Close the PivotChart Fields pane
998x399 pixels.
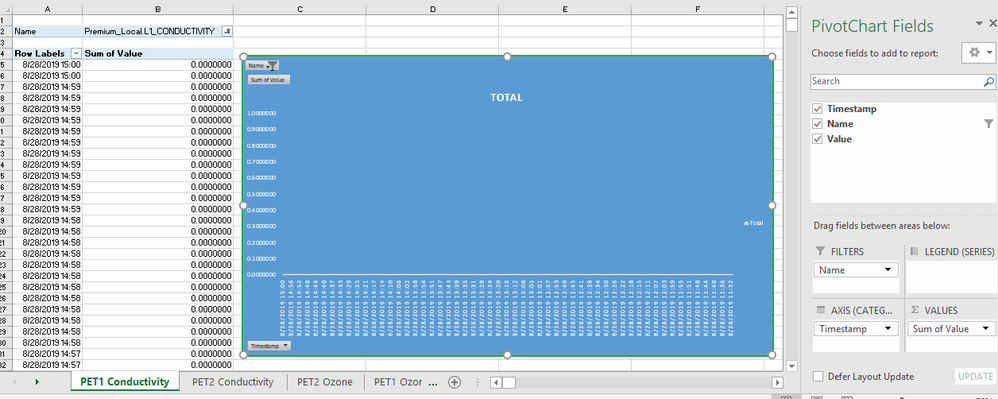click(x=993, y=24)
